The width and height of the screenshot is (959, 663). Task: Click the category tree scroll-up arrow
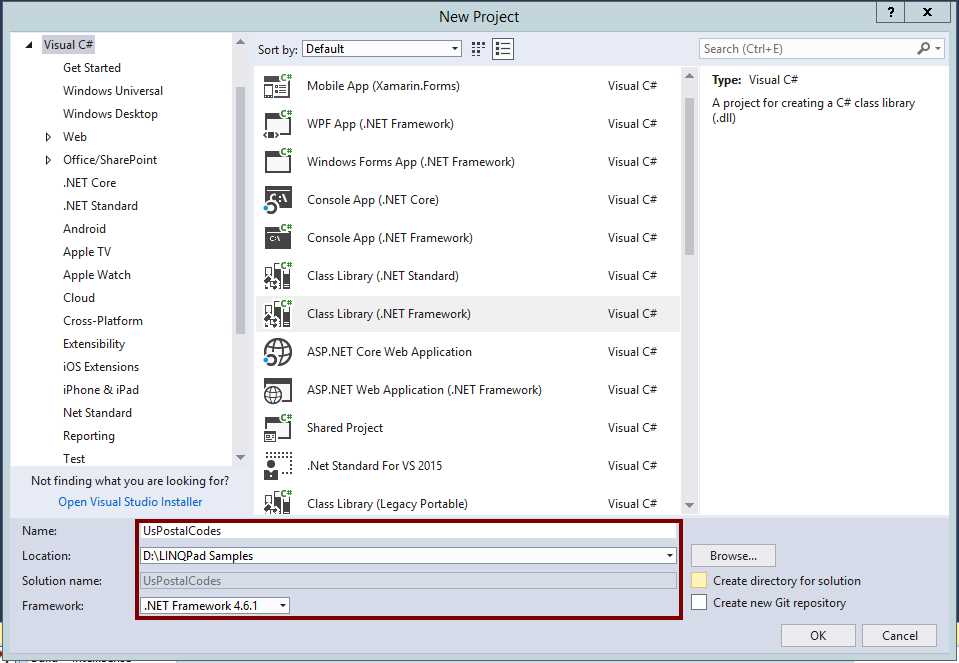(x=240, y=42)
